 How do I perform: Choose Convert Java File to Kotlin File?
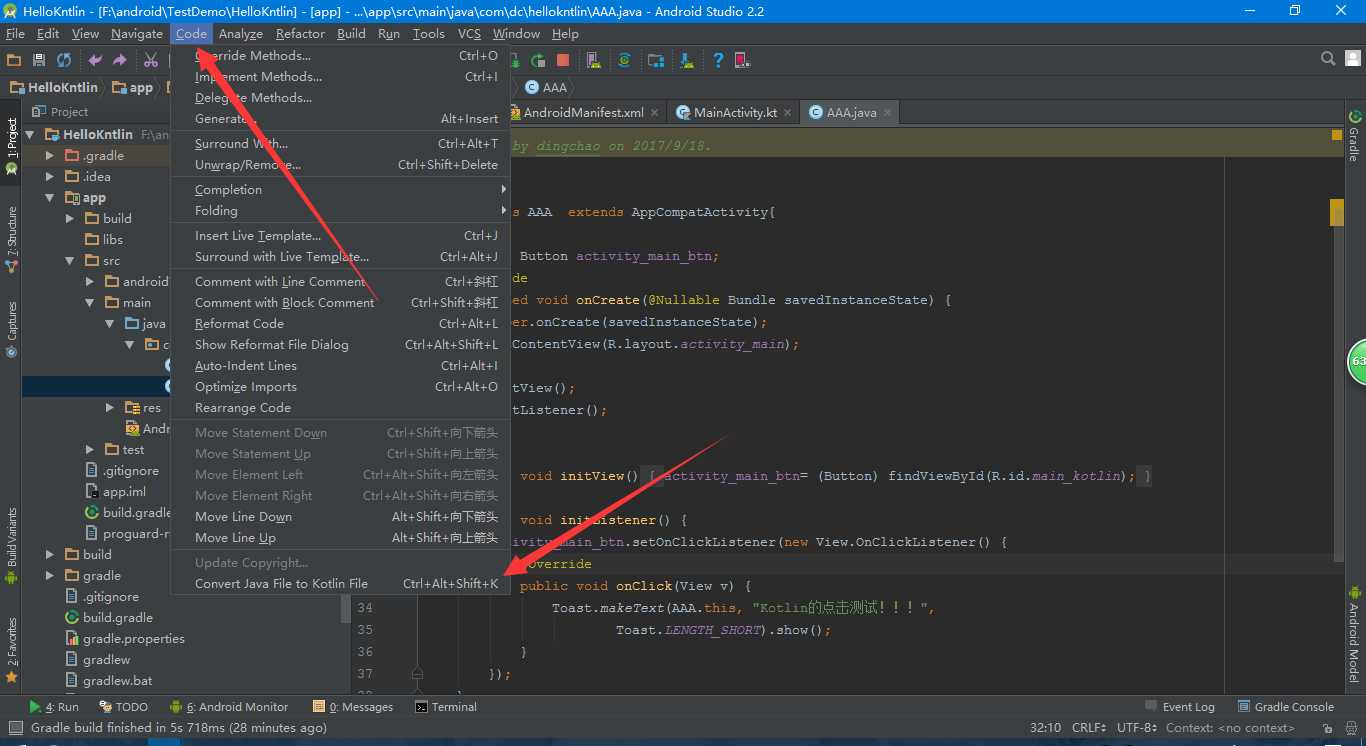(x=340, y=584)
